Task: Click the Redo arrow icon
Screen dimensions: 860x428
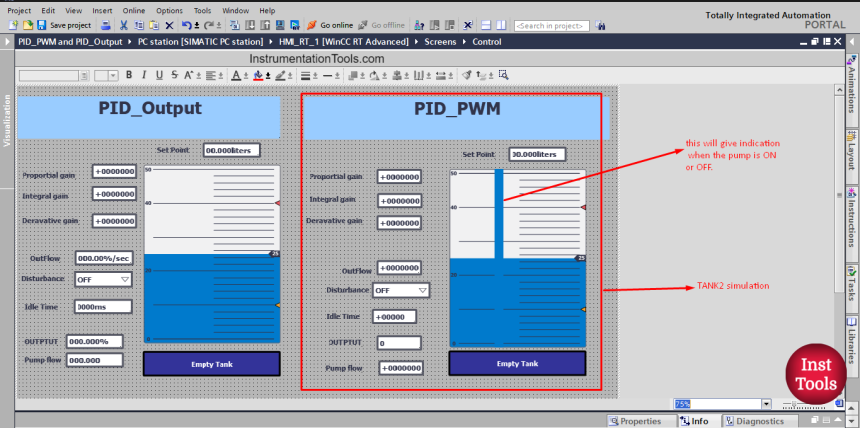Action: tap(209, 25)
